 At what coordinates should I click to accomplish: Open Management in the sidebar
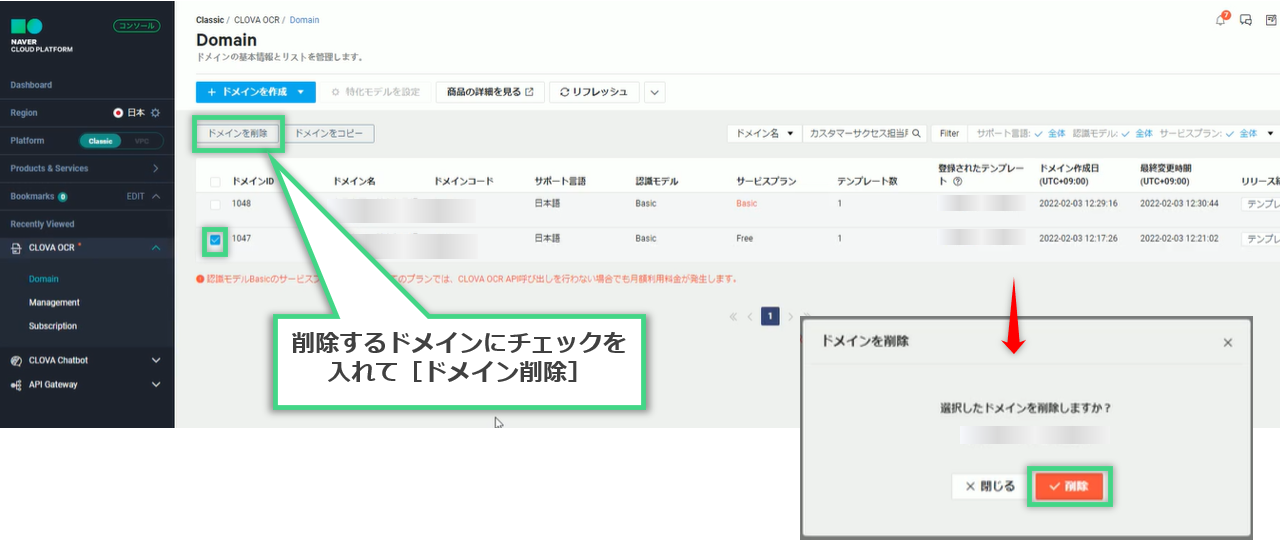54,303
